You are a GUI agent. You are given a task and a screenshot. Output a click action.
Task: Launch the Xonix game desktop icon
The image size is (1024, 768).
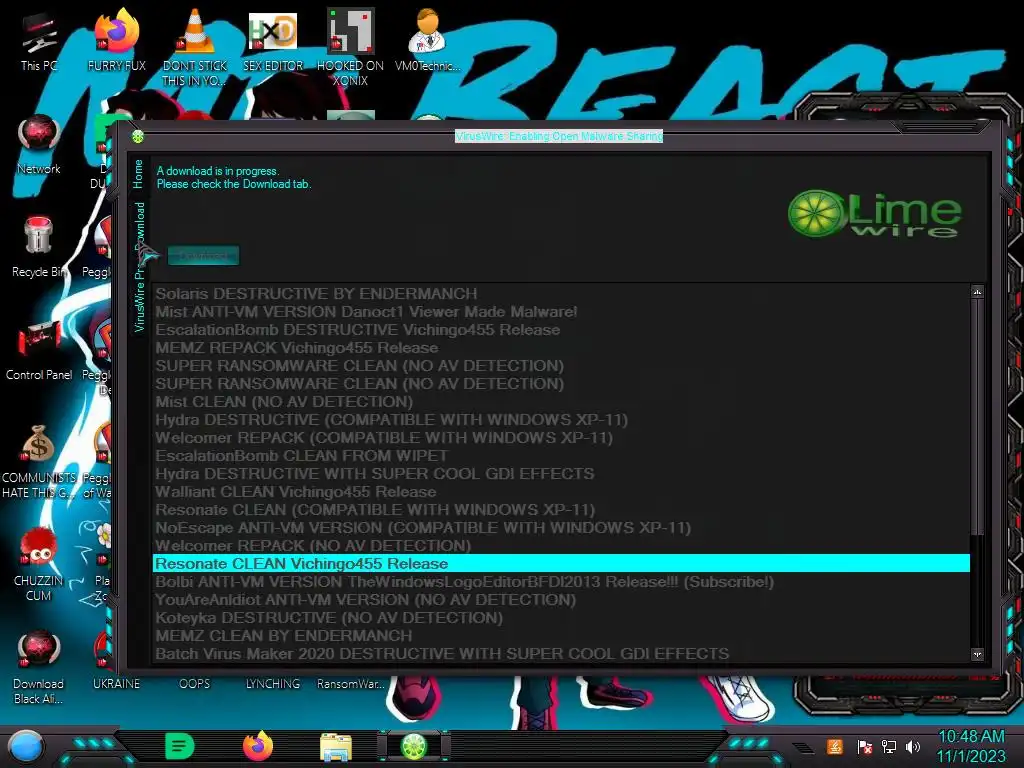pyautogui.click(x=350, y=46)
